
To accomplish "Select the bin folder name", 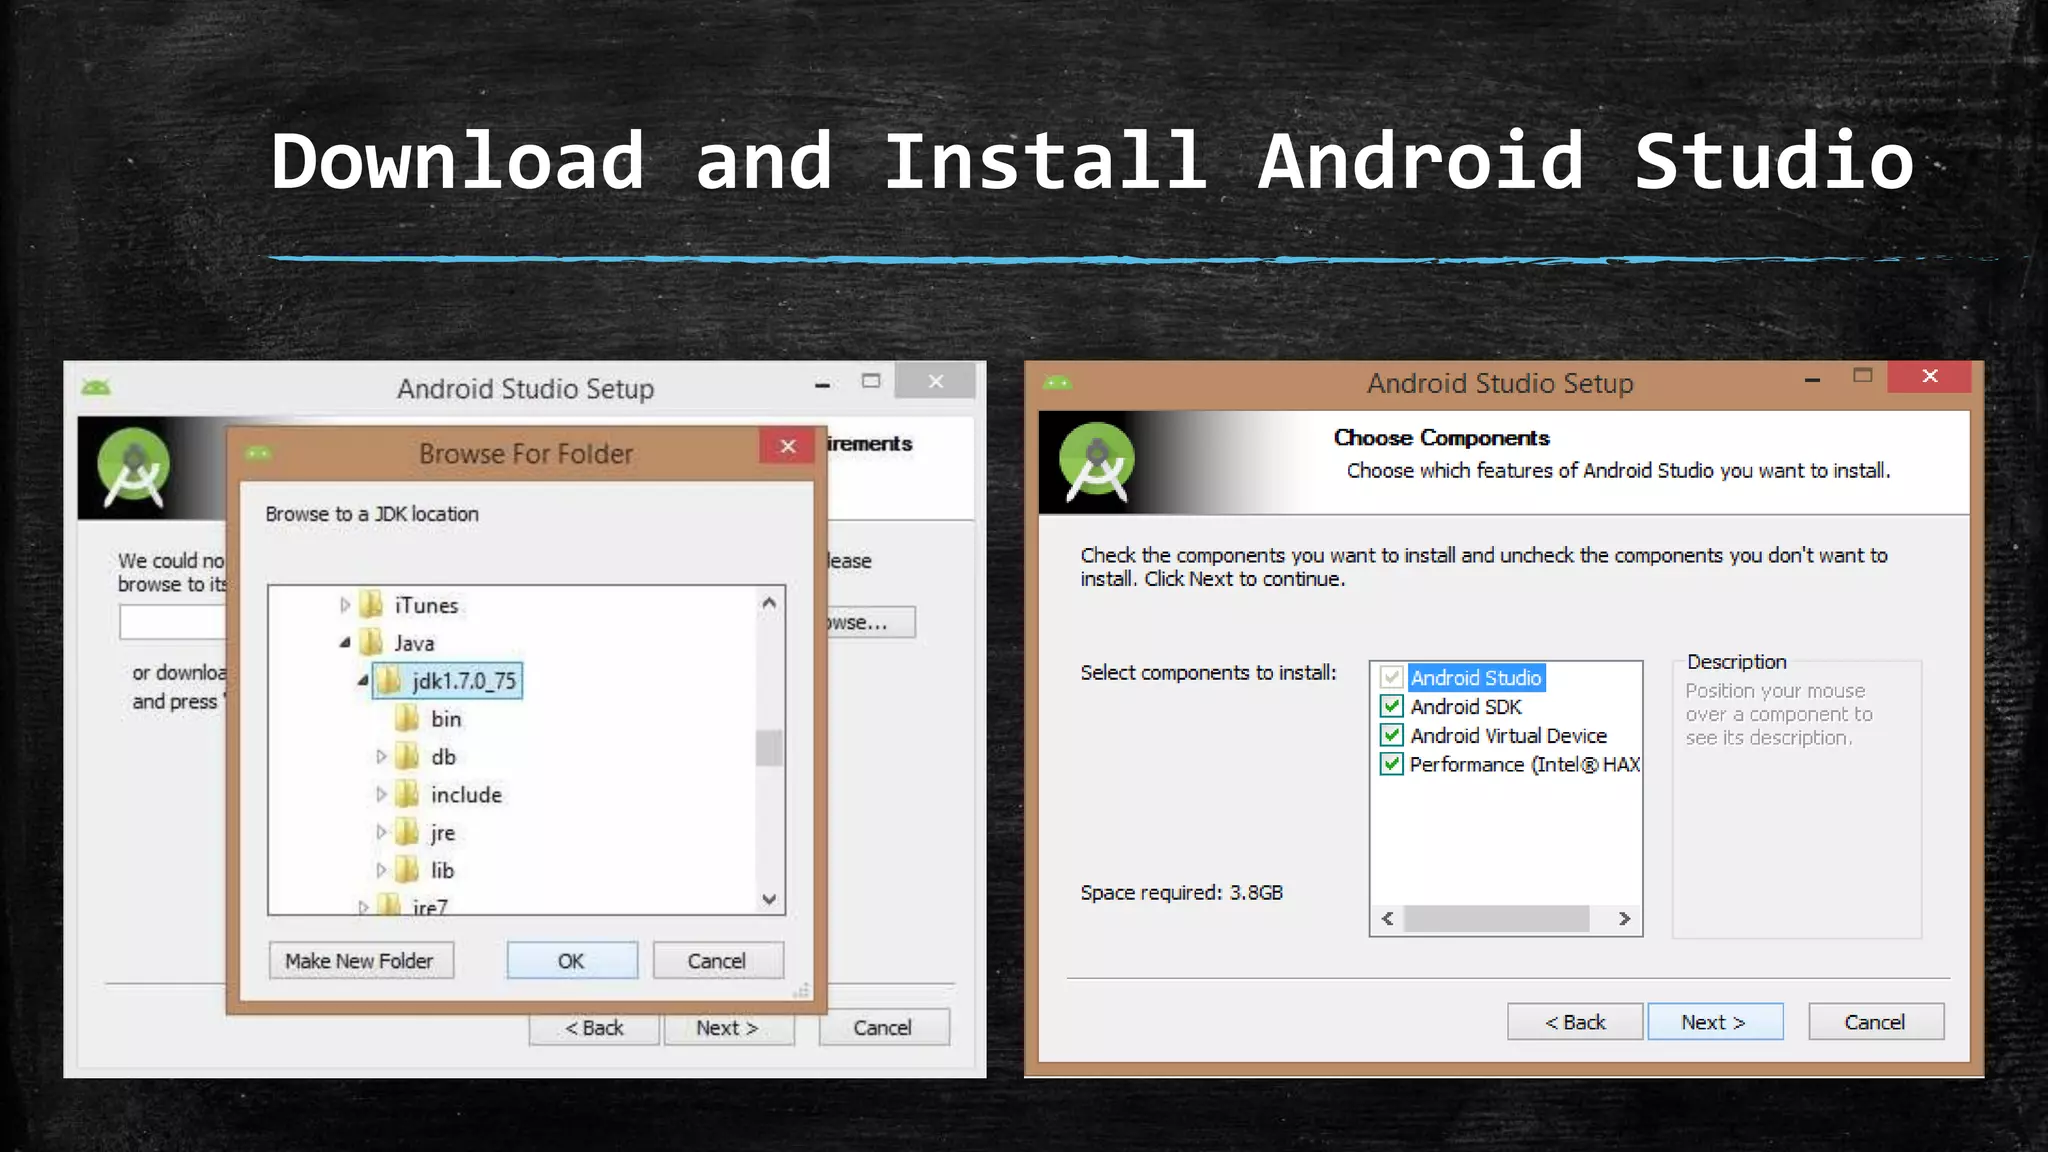I will [x=446, y=719].
